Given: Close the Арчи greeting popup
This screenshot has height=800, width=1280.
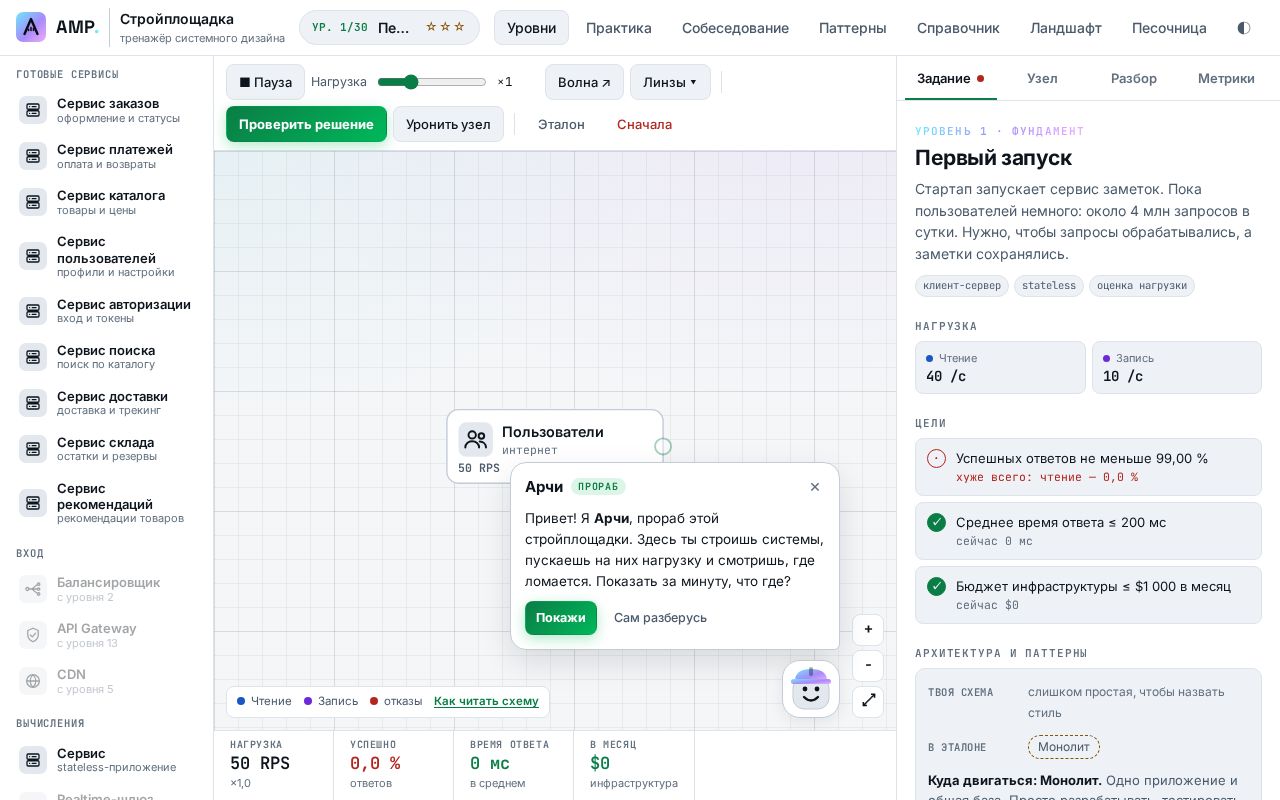Looking at the screenshot, I should [x=815, y=487].
